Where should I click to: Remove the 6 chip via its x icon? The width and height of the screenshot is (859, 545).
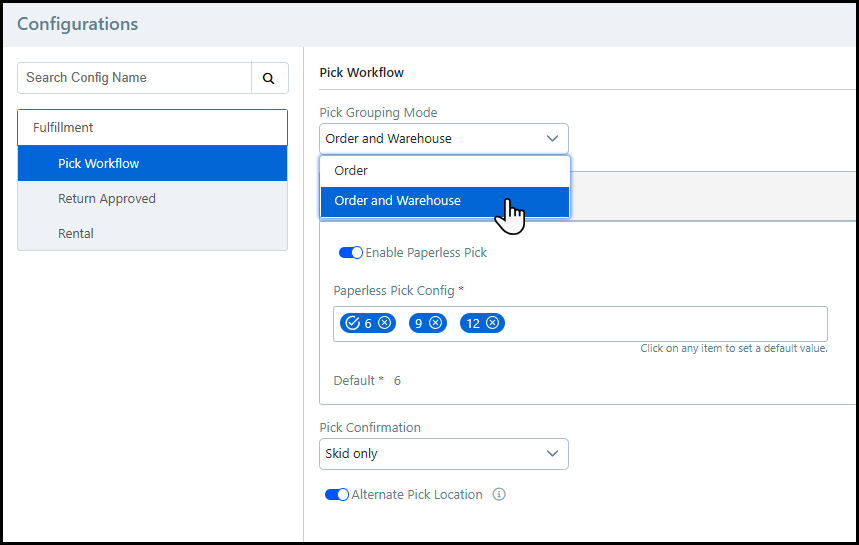pyautogui.click(x=385, y=323)
